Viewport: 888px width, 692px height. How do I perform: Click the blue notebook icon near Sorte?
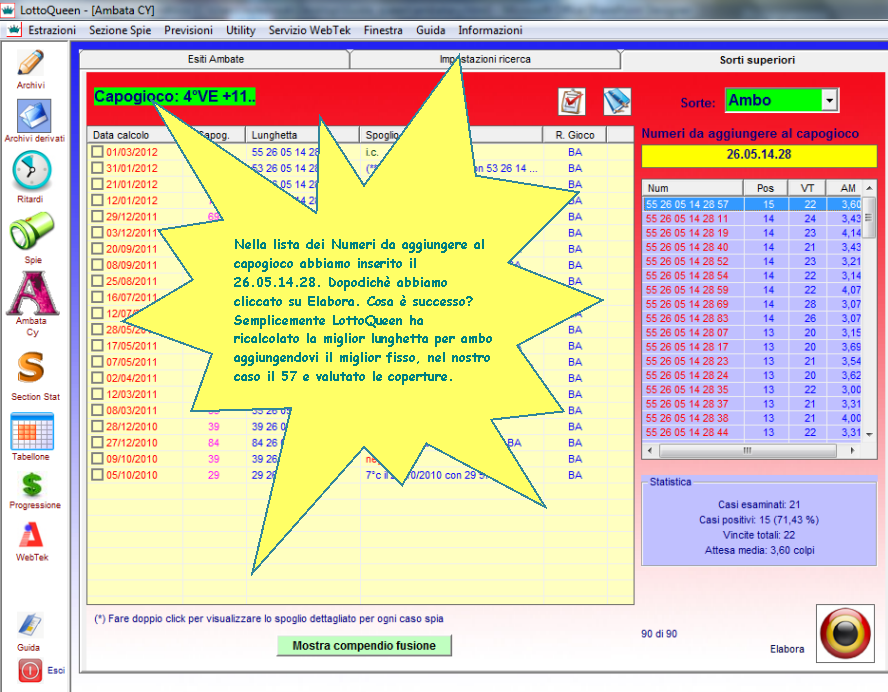pyautogui.click(x=617, y=102)
